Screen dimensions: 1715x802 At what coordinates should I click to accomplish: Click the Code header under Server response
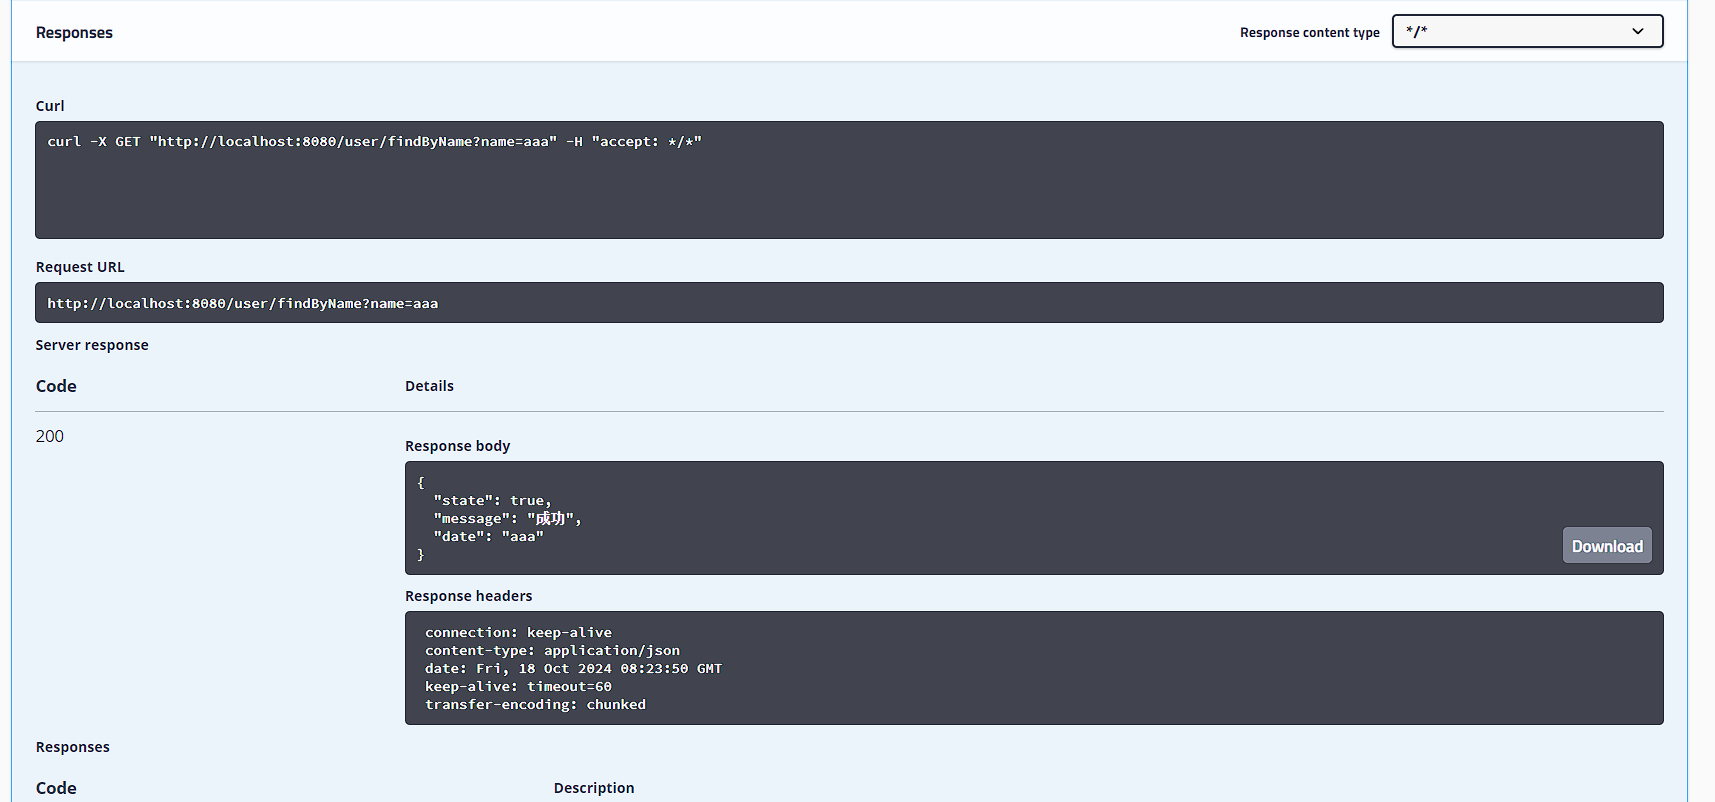pyautogui.click(x=56, y=386)
